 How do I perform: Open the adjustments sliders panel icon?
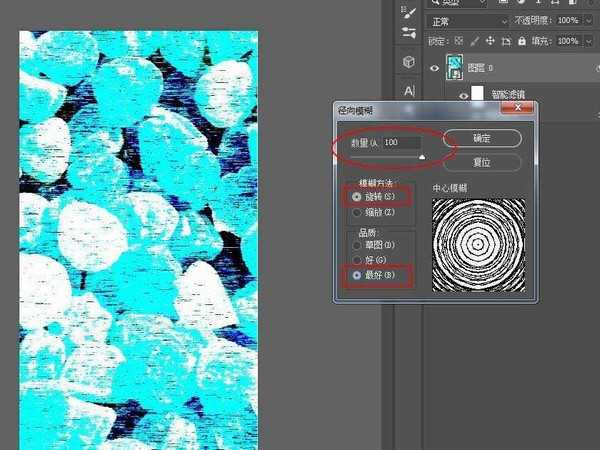coord(409,33)
